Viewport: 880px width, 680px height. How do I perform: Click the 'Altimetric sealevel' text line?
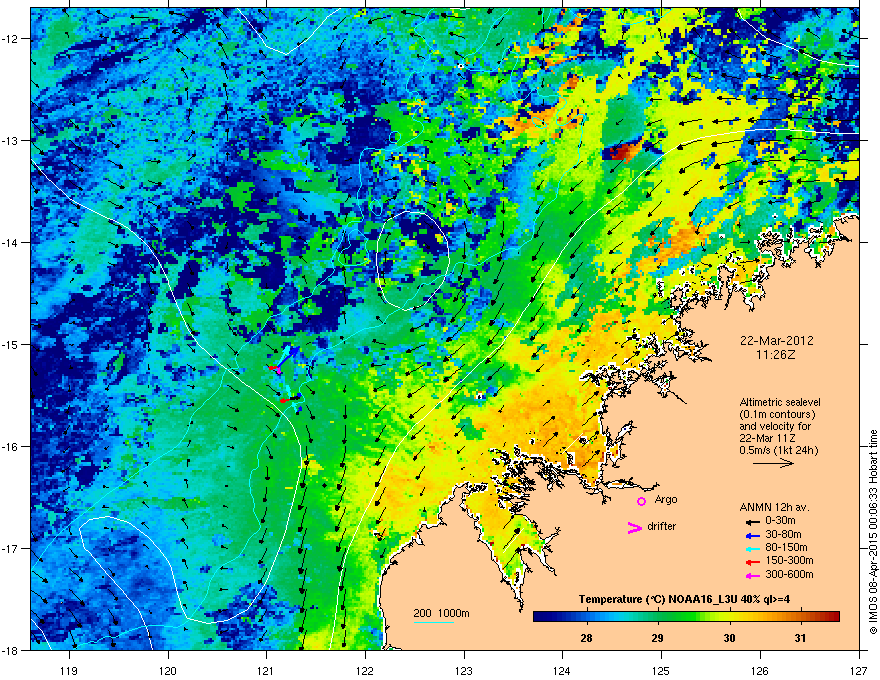tap(780, 402)
